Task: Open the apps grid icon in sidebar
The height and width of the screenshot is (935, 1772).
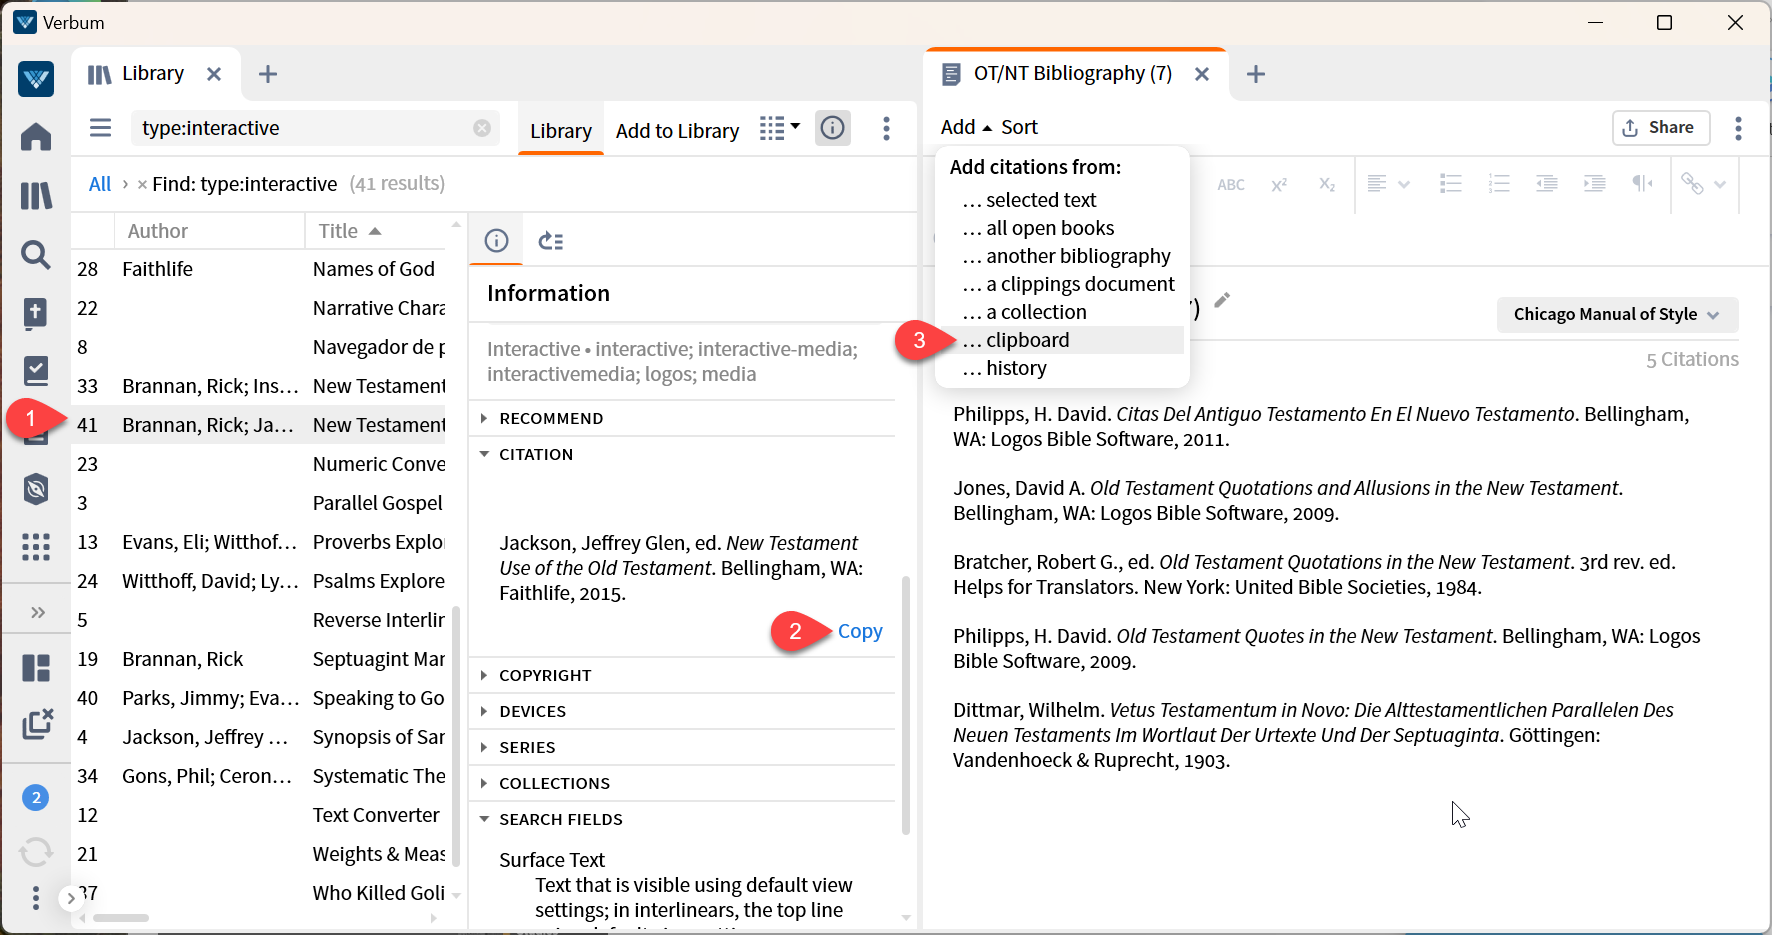Action: 36,547
